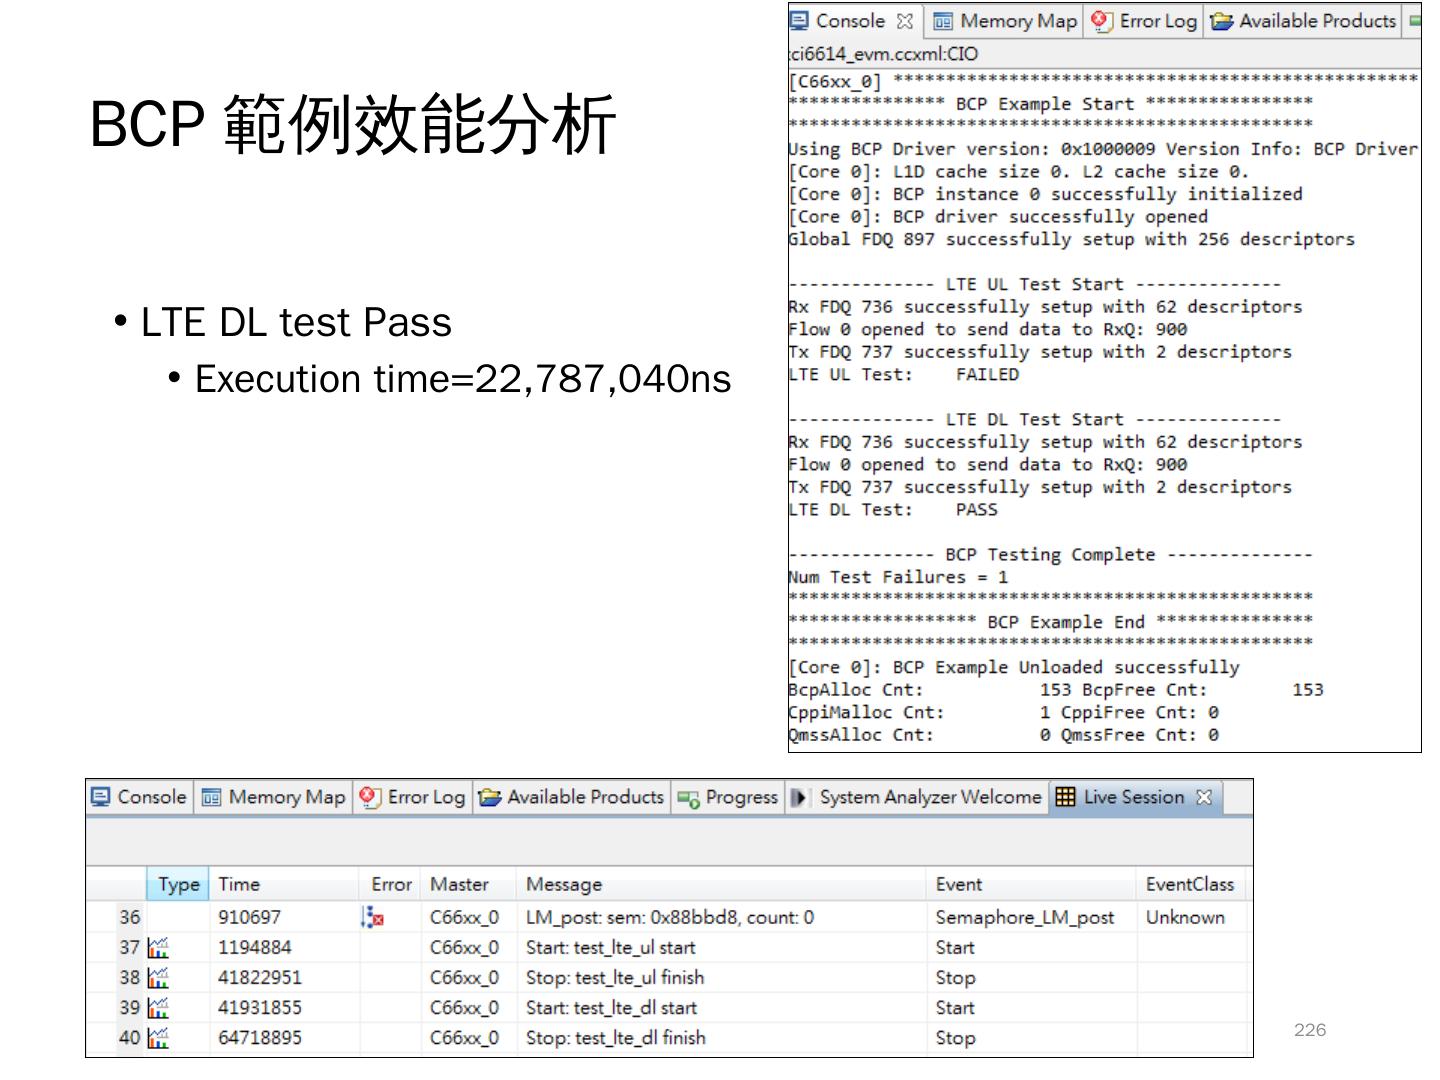
Task: Select row number 36
Action: 130,917
